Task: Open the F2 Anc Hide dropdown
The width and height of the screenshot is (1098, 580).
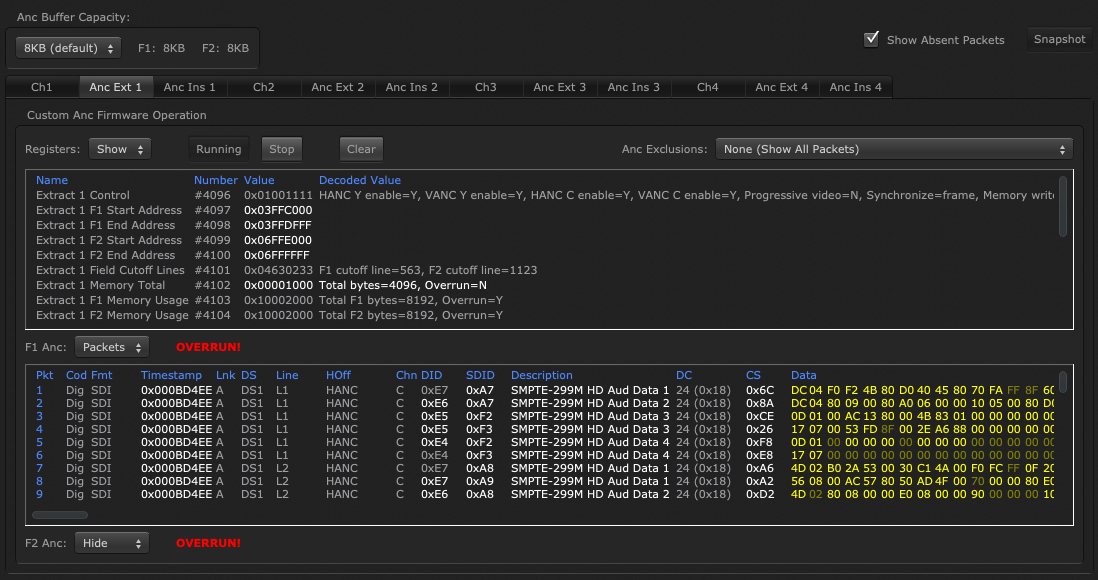Action: pyautogui.click(x=111, y=543)
